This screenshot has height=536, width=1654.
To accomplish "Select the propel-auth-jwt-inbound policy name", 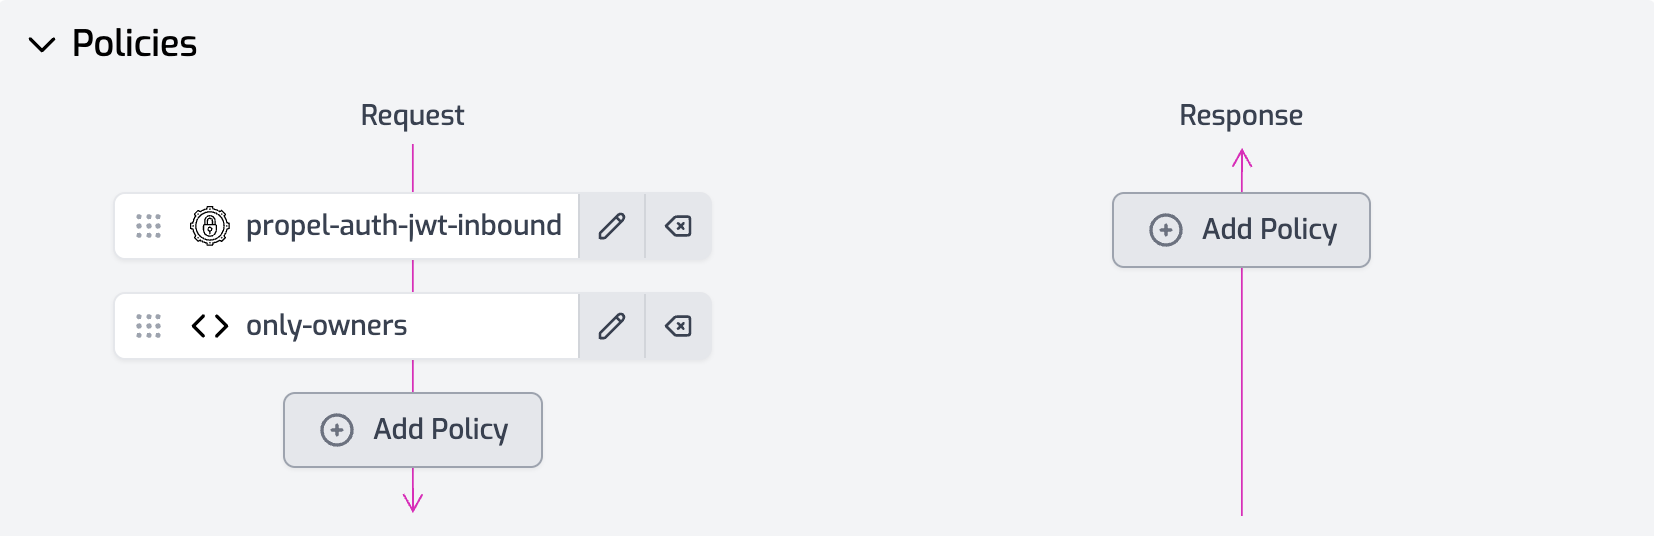I will coord(403,226).
